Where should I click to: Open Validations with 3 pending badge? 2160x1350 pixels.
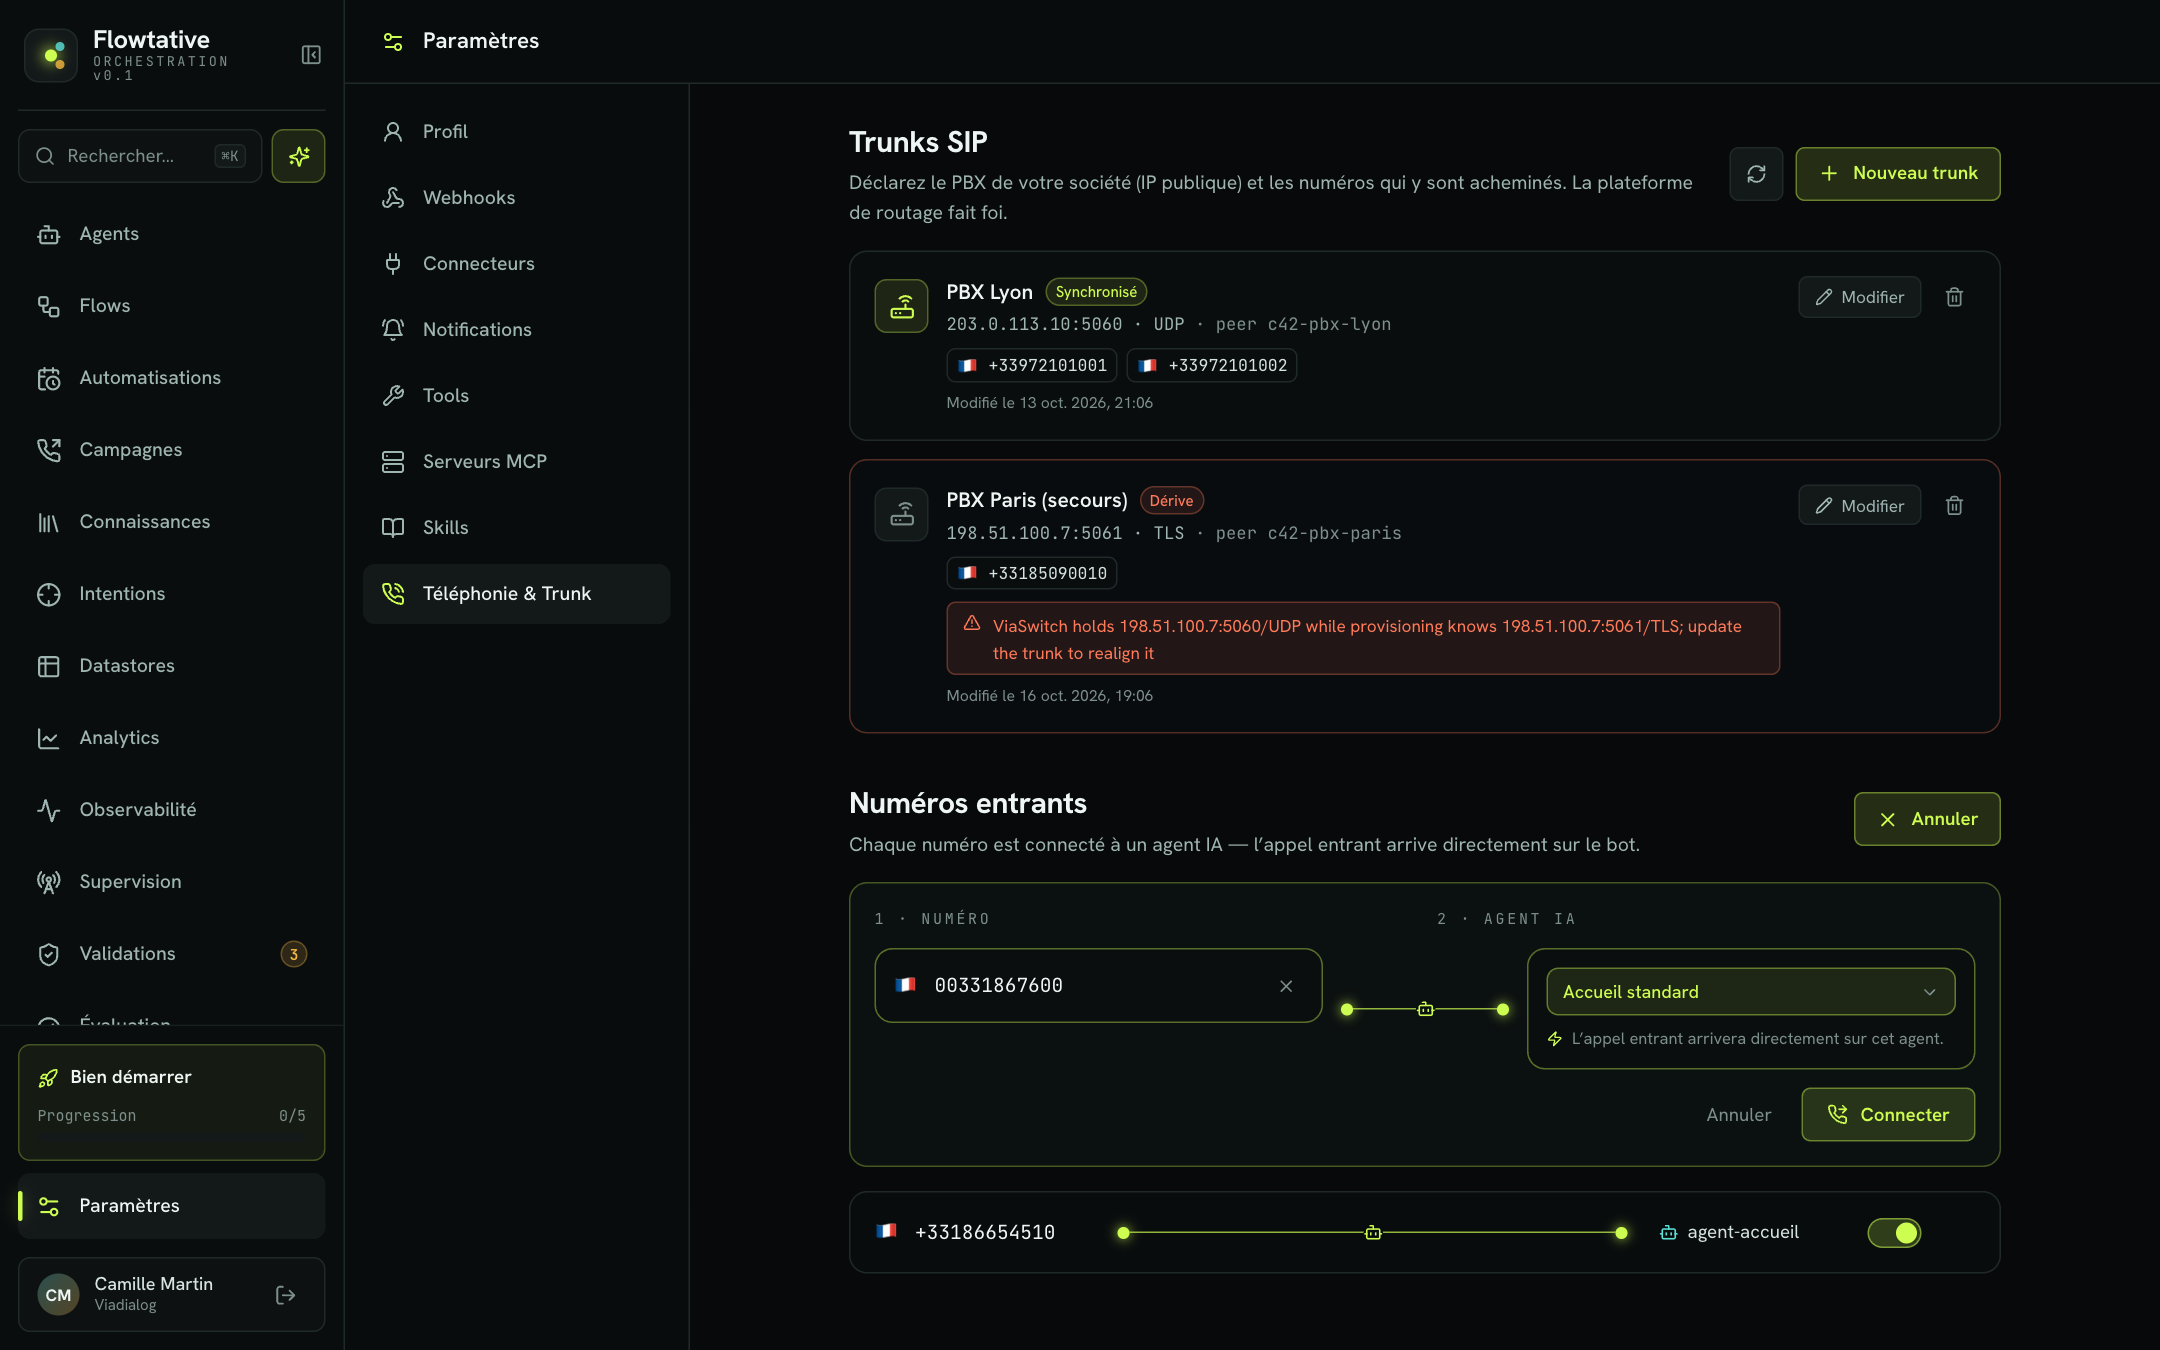pyautogui.click(x=172, y=954)
